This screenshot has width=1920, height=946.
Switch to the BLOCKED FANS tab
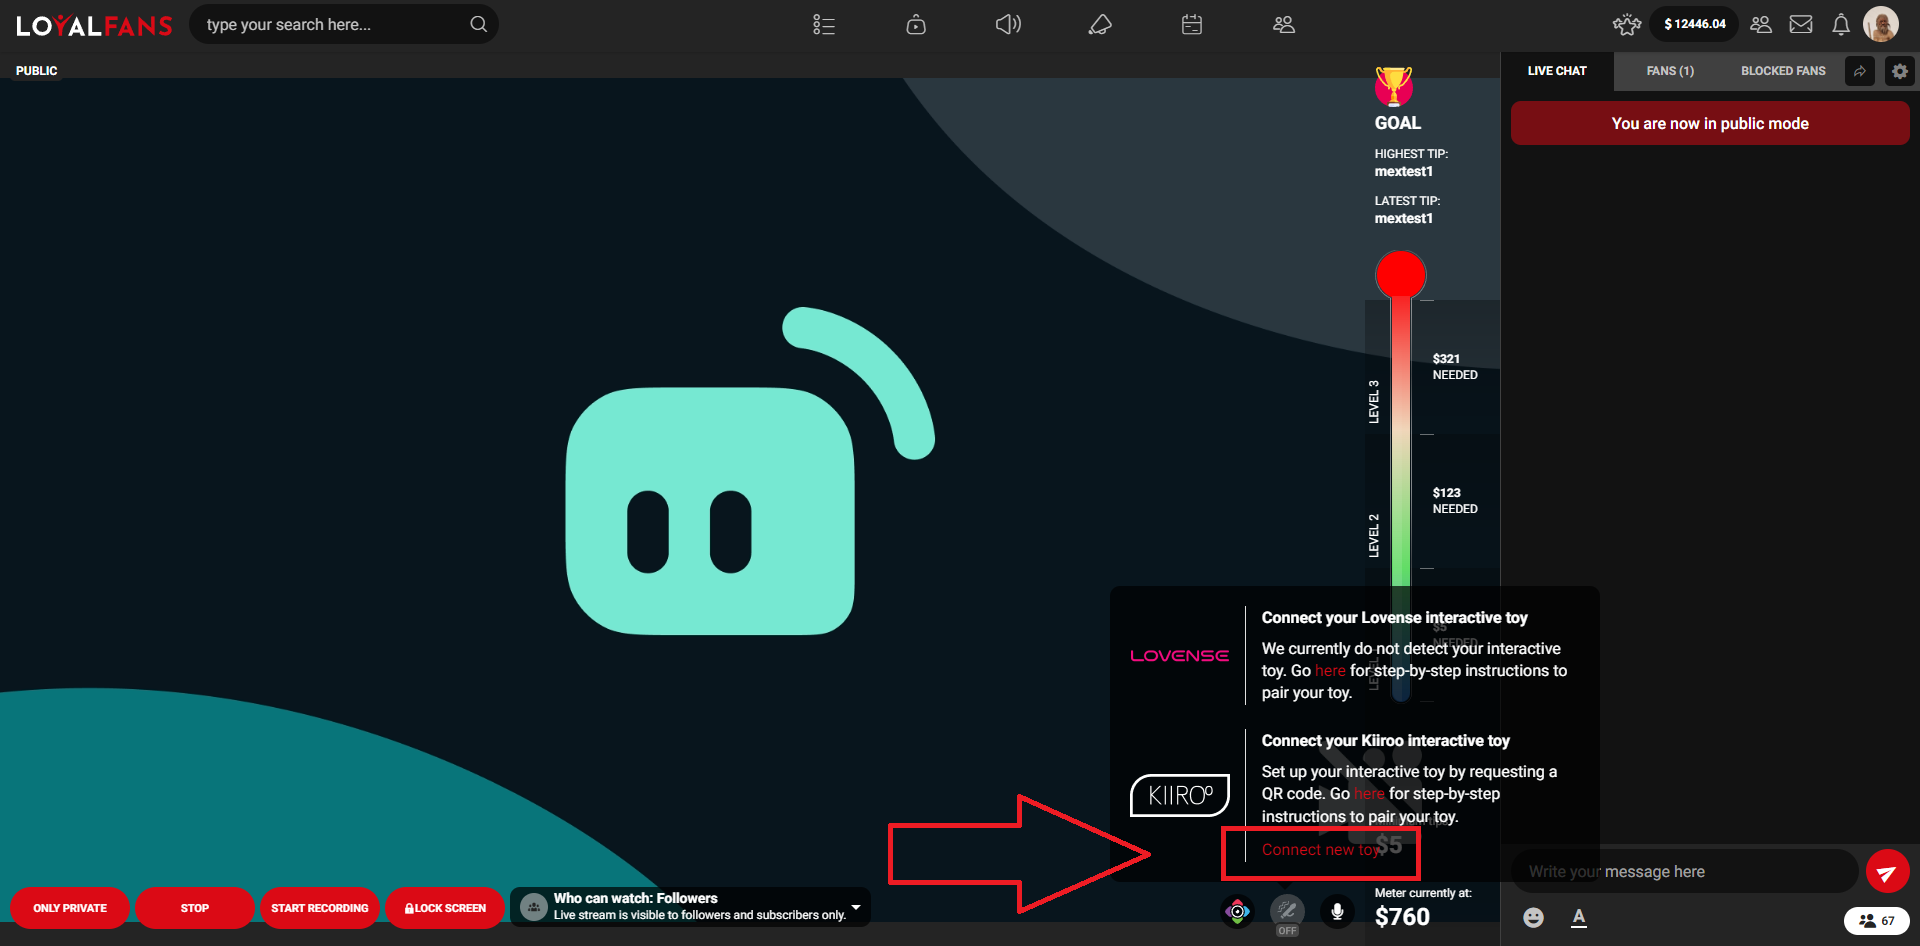coord(1782,71)
